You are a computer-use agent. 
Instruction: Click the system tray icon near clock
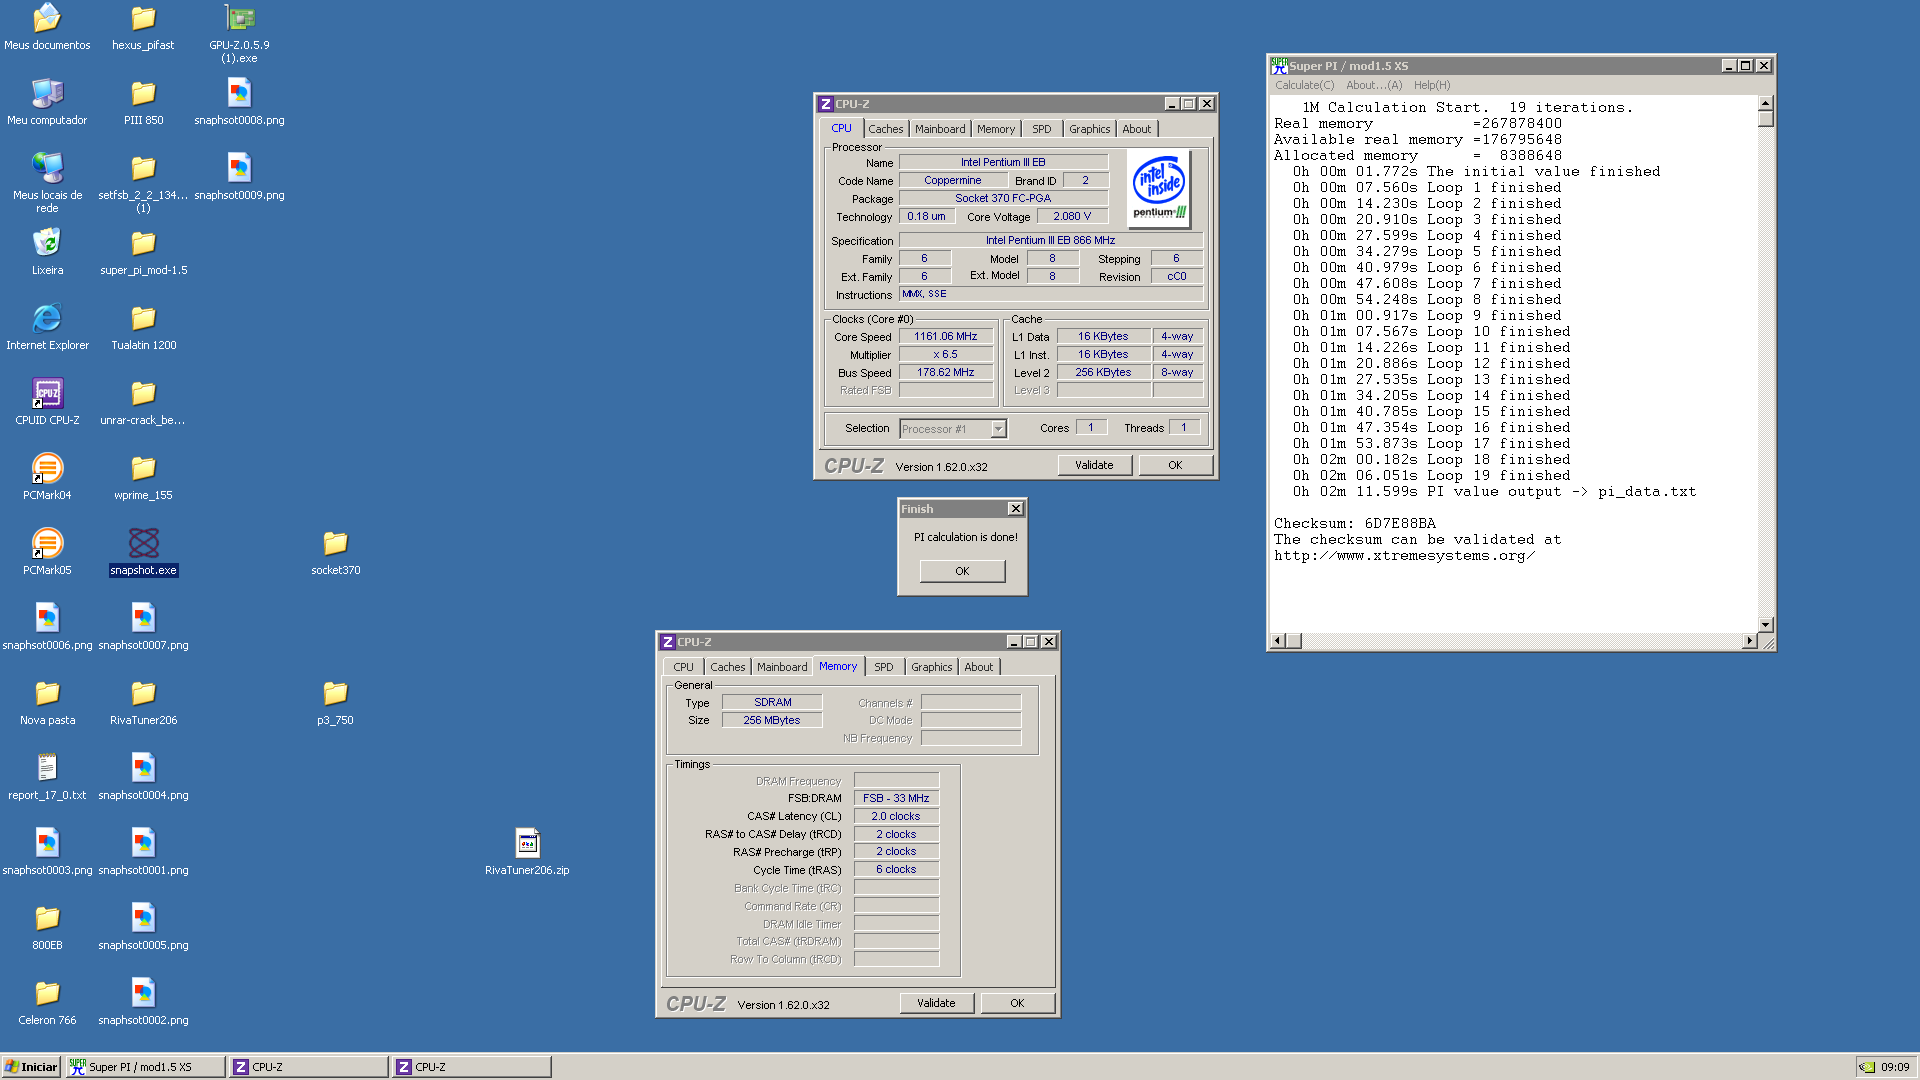tap(1867, 1067)
